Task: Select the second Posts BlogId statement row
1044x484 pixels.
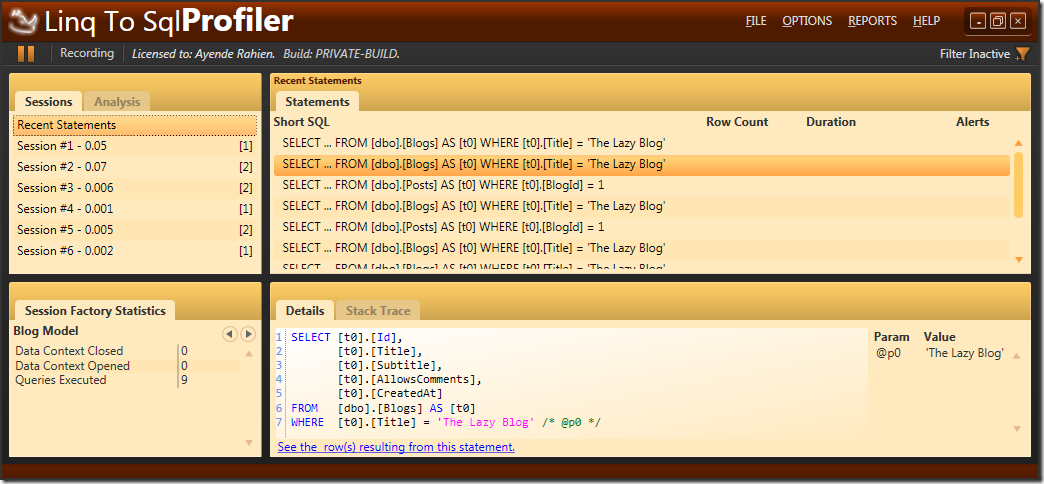Action: click(x=642, y=227)
